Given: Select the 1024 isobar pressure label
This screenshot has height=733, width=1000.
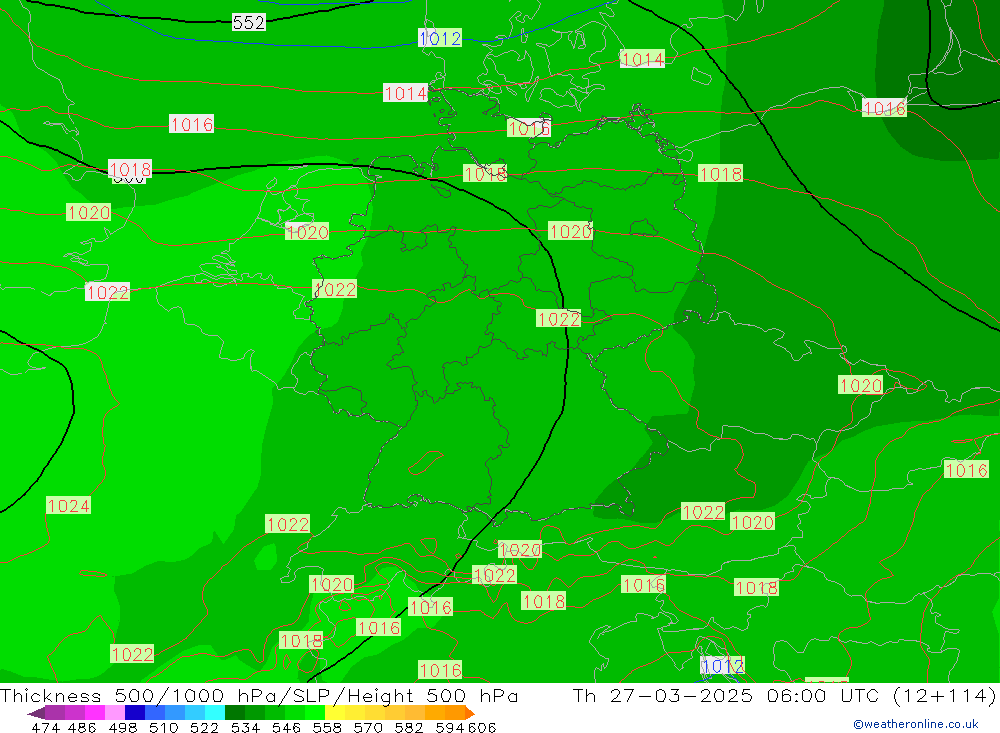Looking at the screenshot, I should coord(69,506).
